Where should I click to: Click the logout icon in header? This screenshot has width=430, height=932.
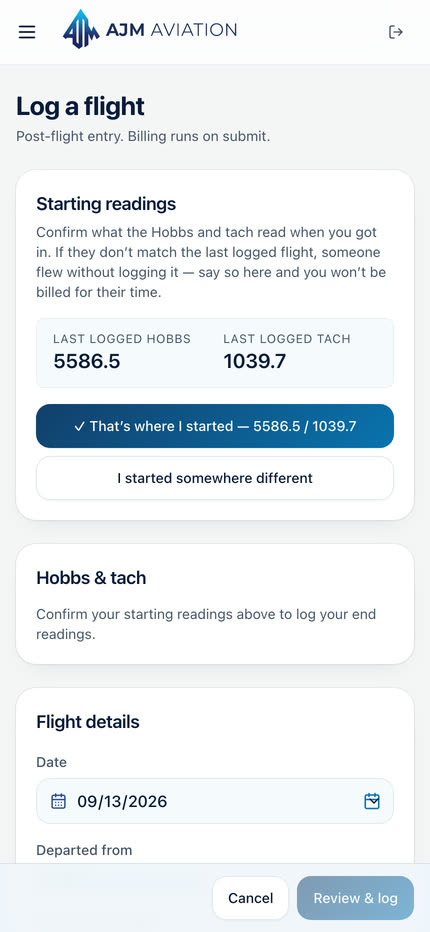pos(396,32)
